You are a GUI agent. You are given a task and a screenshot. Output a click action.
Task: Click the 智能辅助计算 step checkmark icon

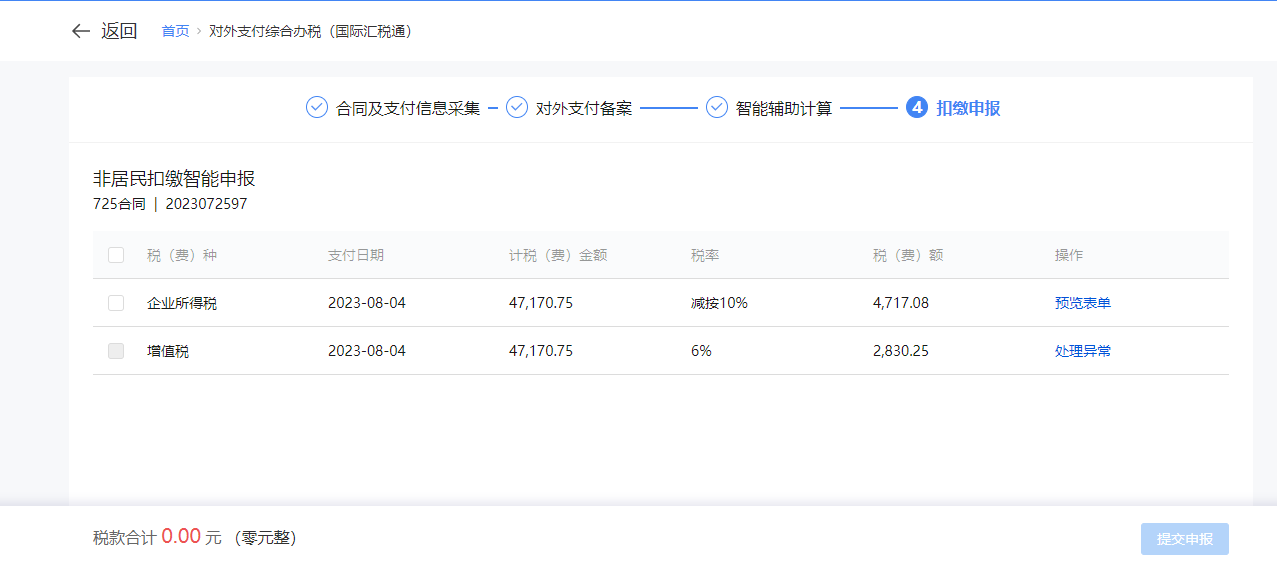point(717,108)
